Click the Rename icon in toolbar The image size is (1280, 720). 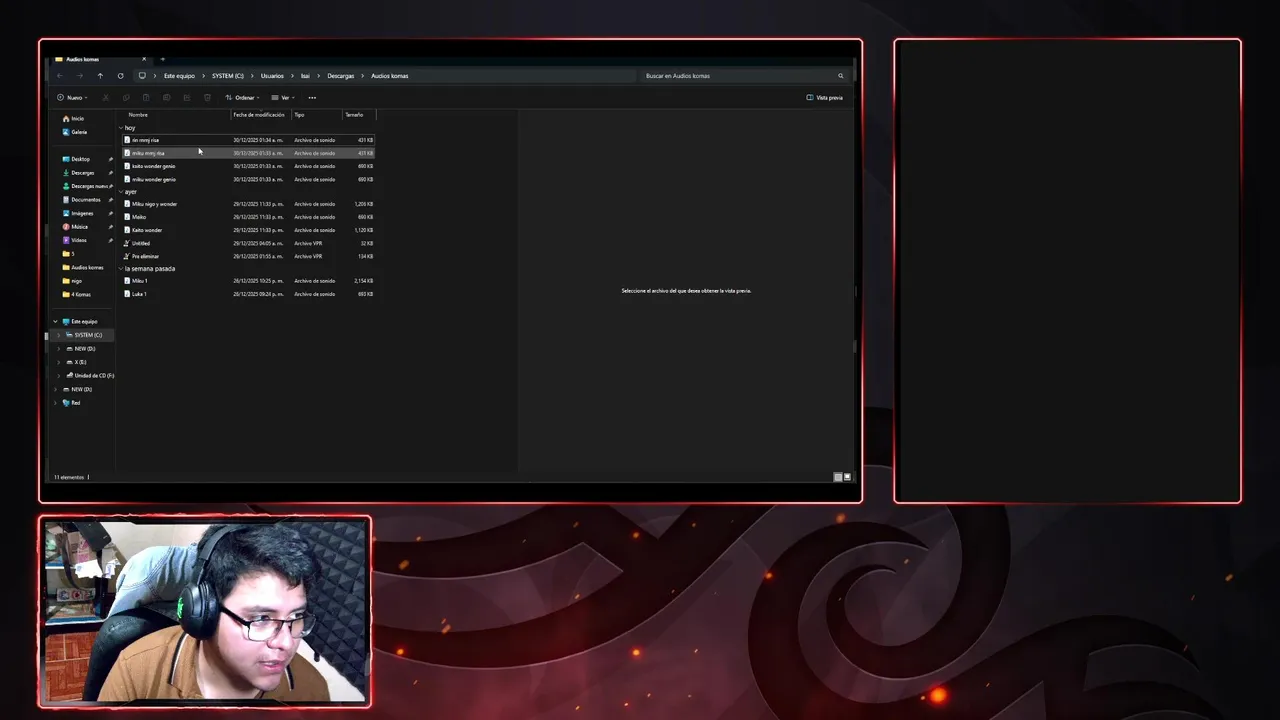(166, 98)
